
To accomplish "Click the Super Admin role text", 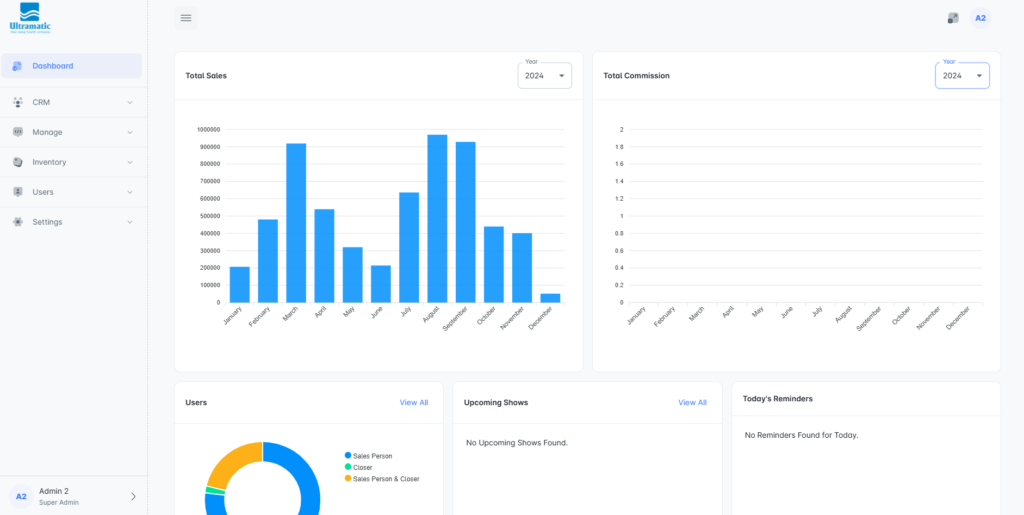I will pyautogui.click(x=59, y=503).
